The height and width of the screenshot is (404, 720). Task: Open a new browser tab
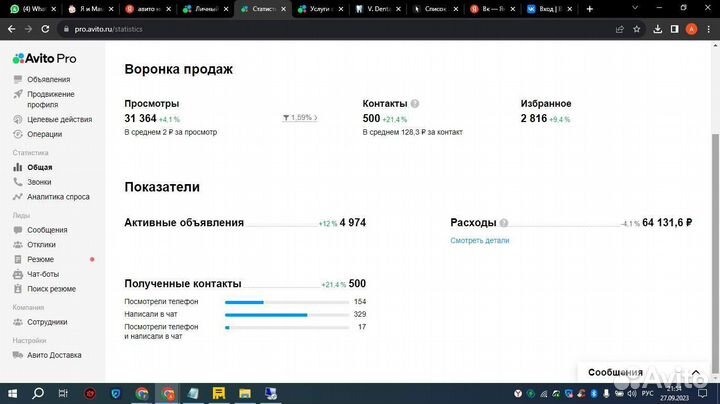[590, 9]
